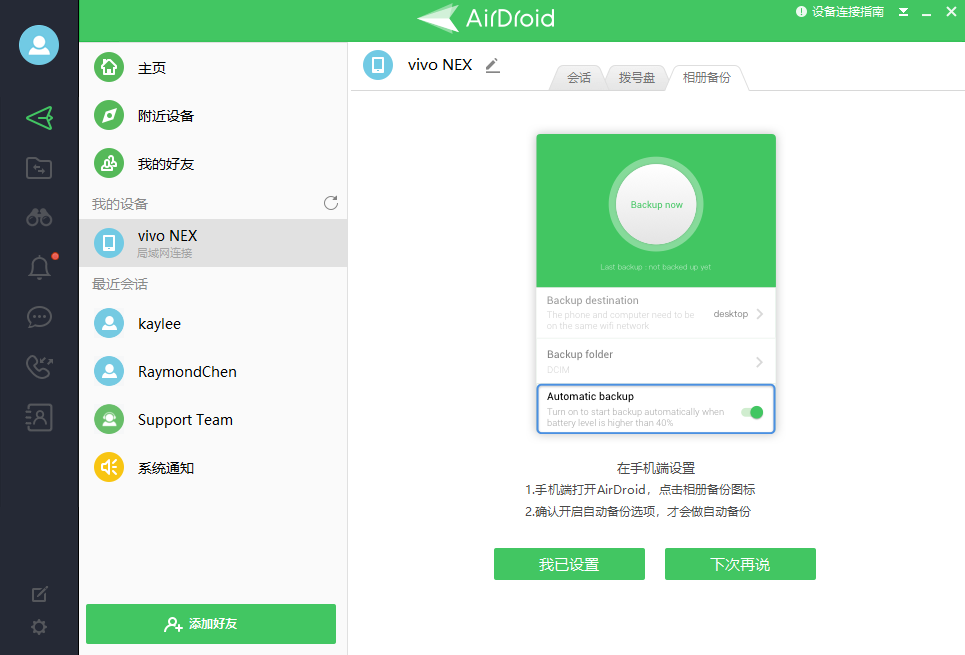Switch to the 会话 tab

click(x=579, y=78)
